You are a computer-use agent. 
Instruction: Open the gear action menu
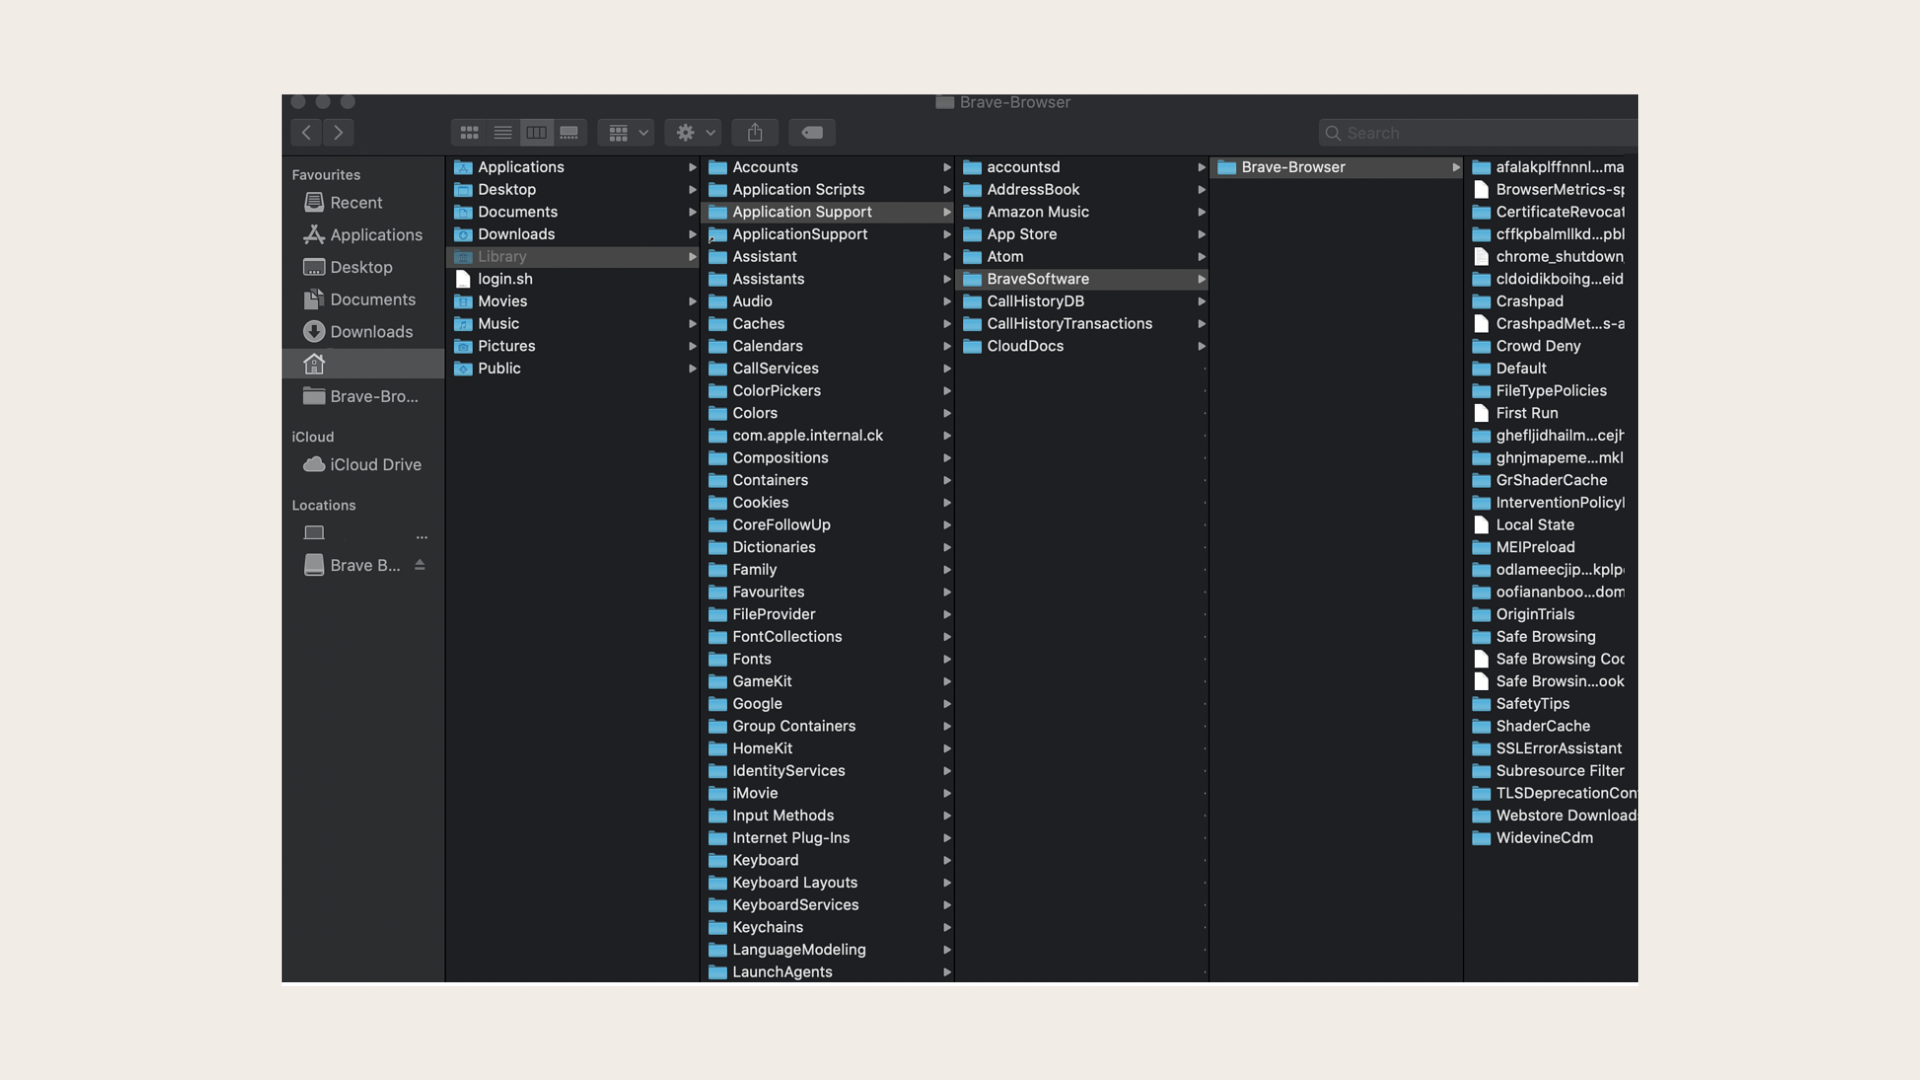pos(694,132)
